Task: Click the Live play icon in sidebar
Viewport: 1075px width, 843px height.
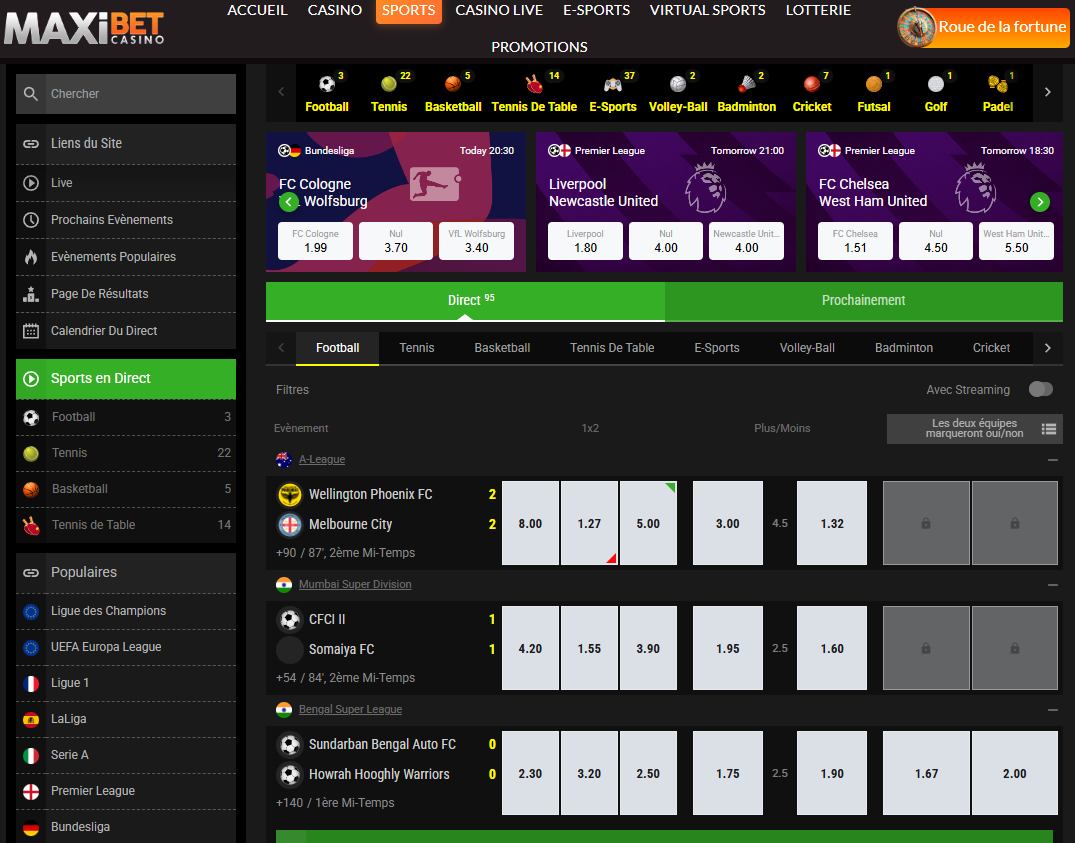Action: pos(31,183)
